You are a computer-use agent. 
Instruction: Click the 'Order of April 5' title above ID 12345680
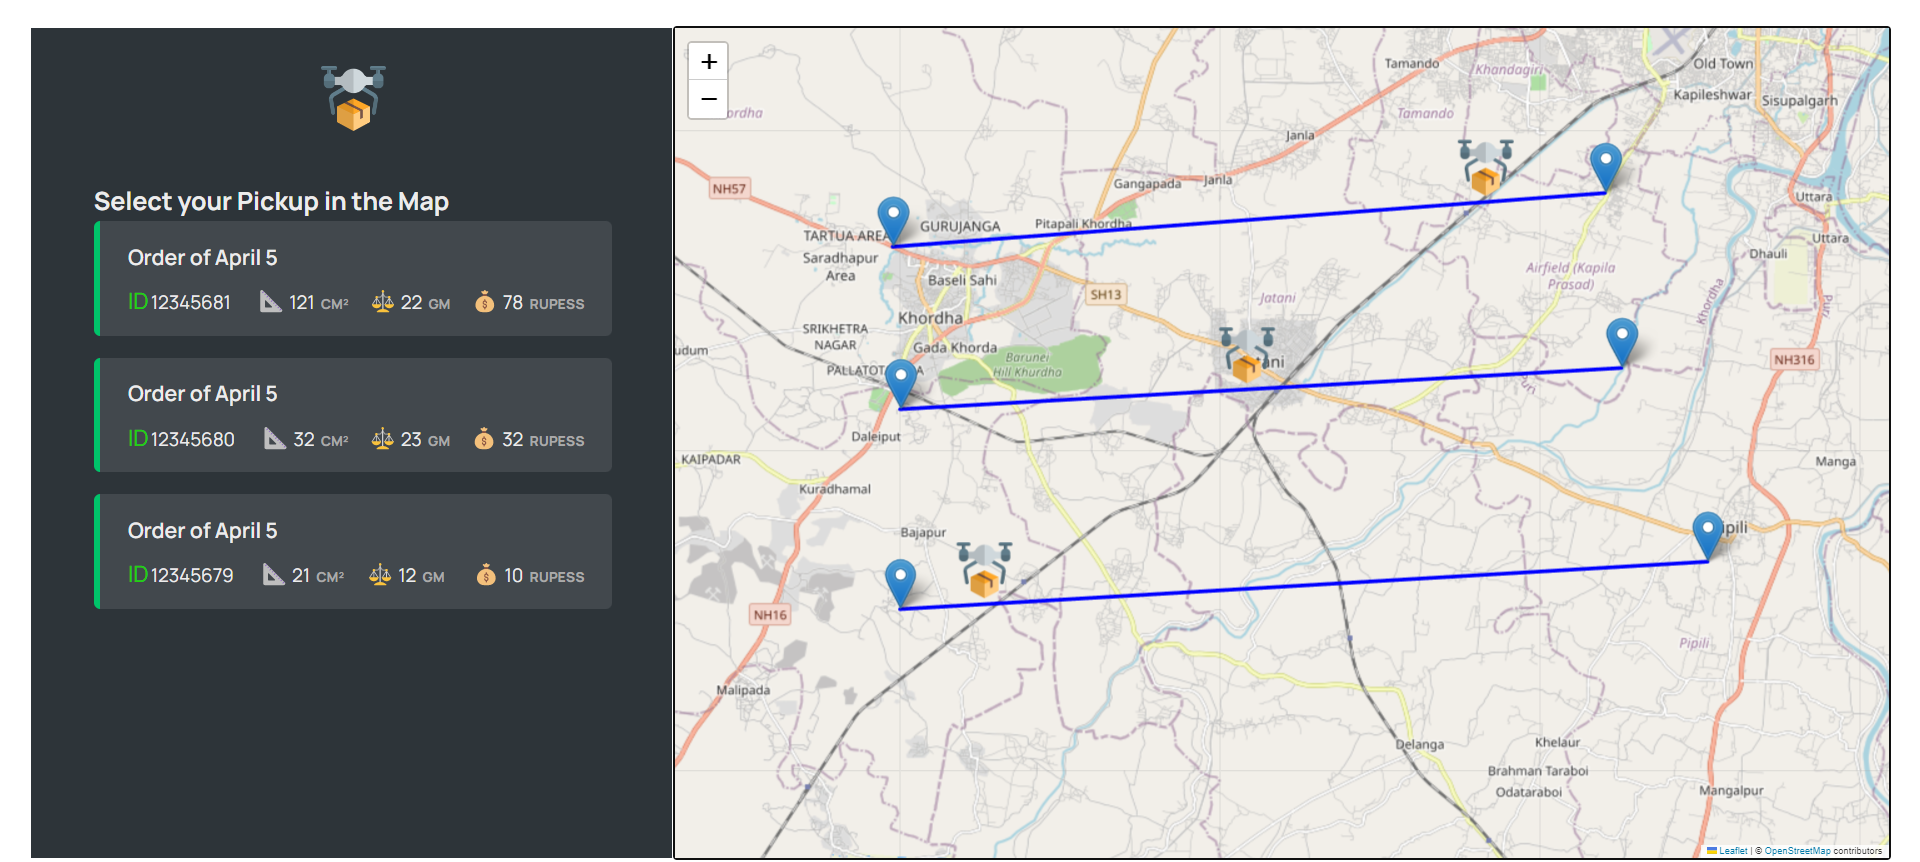point(202,394)
